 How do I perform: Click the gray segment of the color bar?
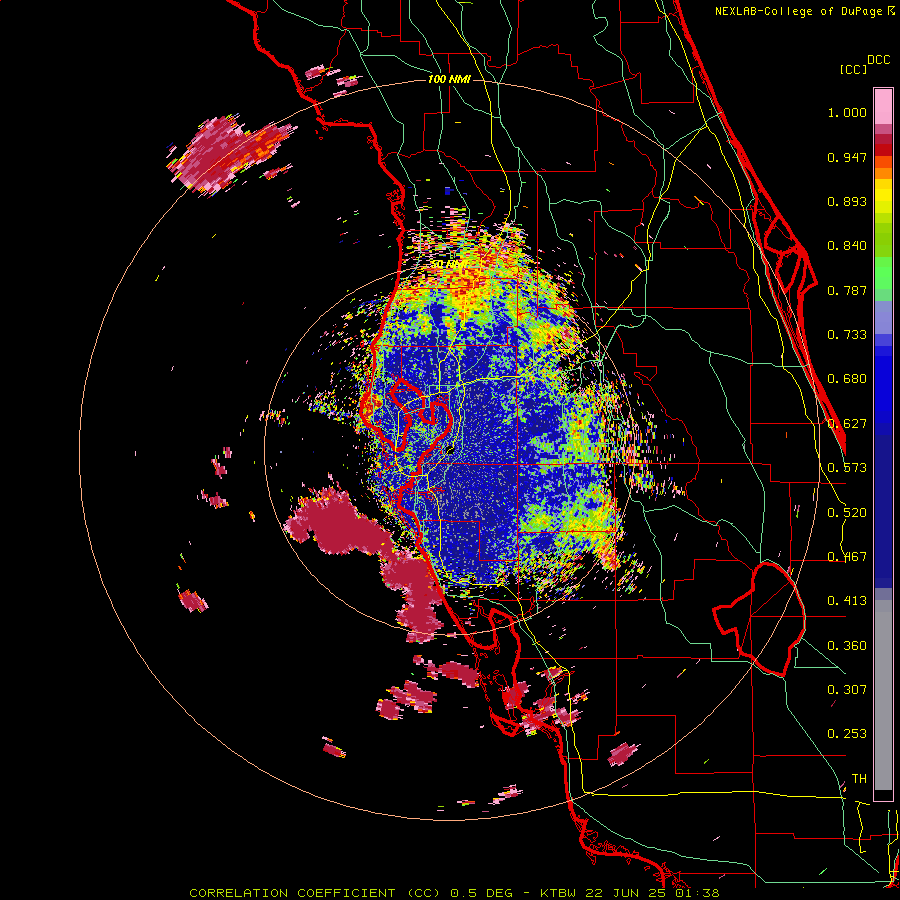tap(883, 695)
